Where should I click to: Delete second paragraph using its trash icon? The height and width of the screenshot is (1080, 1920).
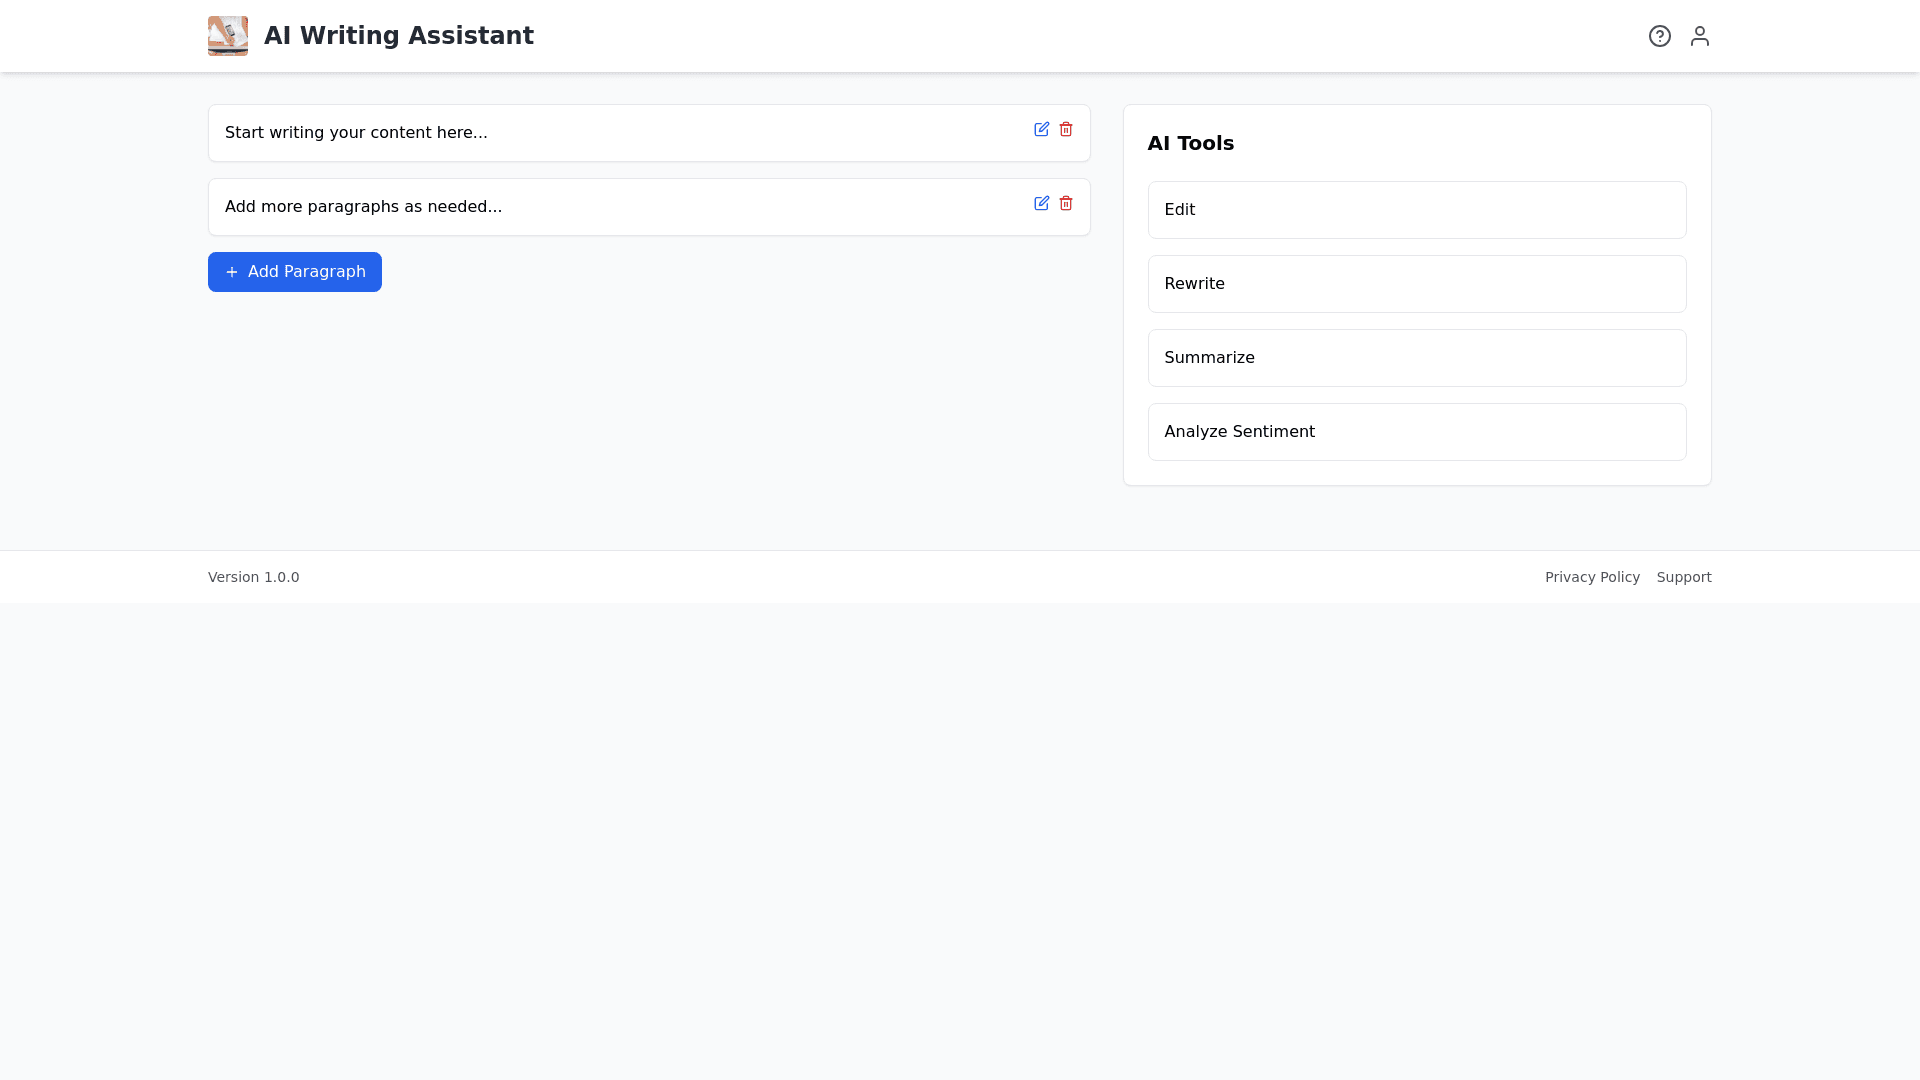coord(1066,203)
